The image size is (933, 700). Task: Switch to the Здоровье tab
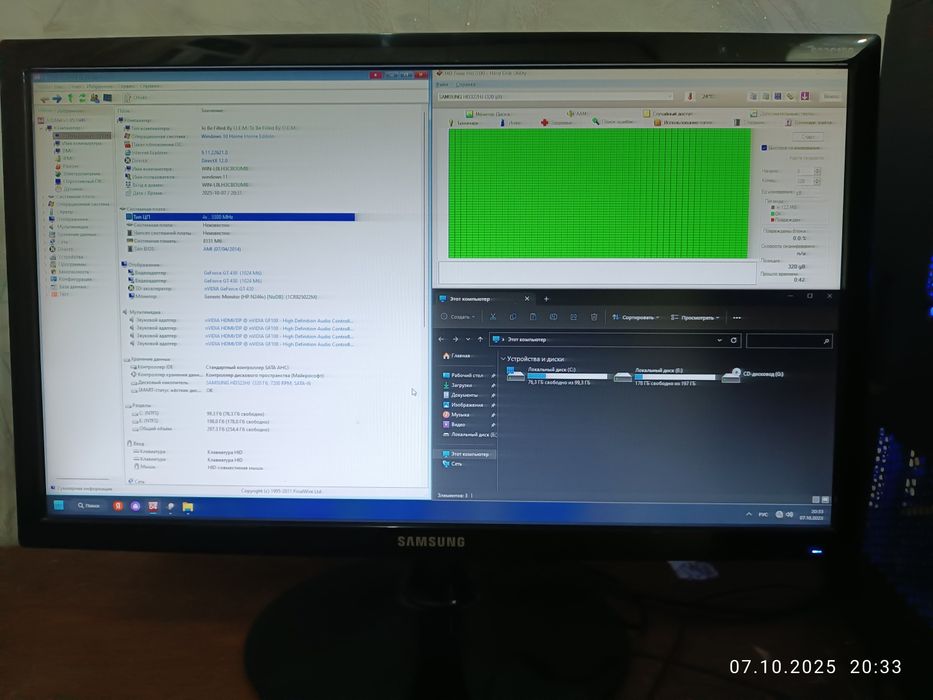point(556,123)
